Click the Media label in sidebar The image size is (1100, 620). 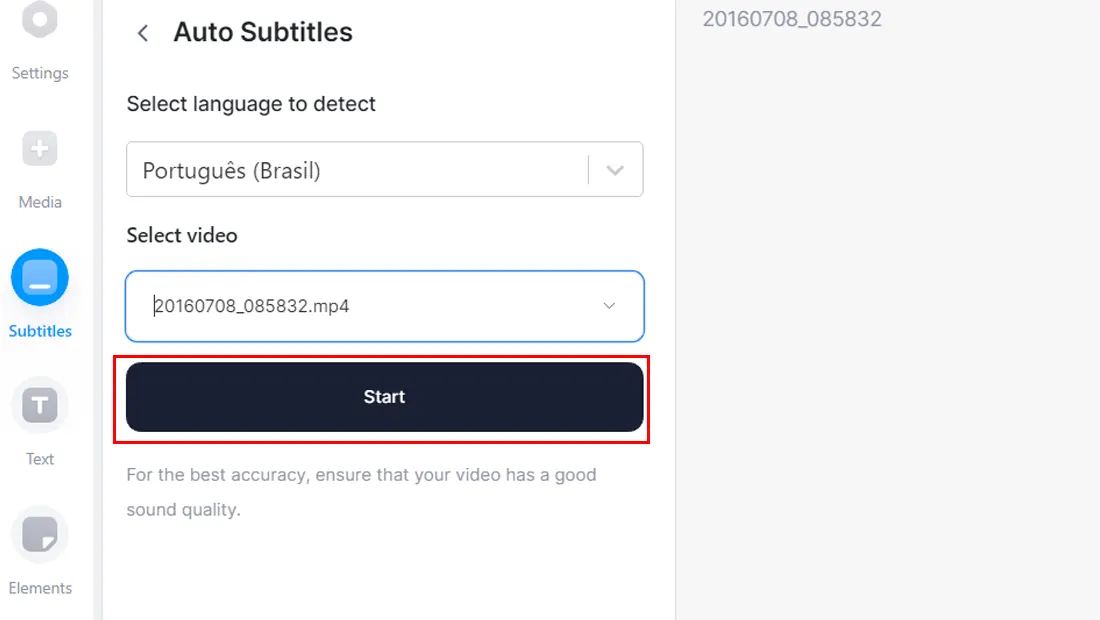[x=40, y=202]
